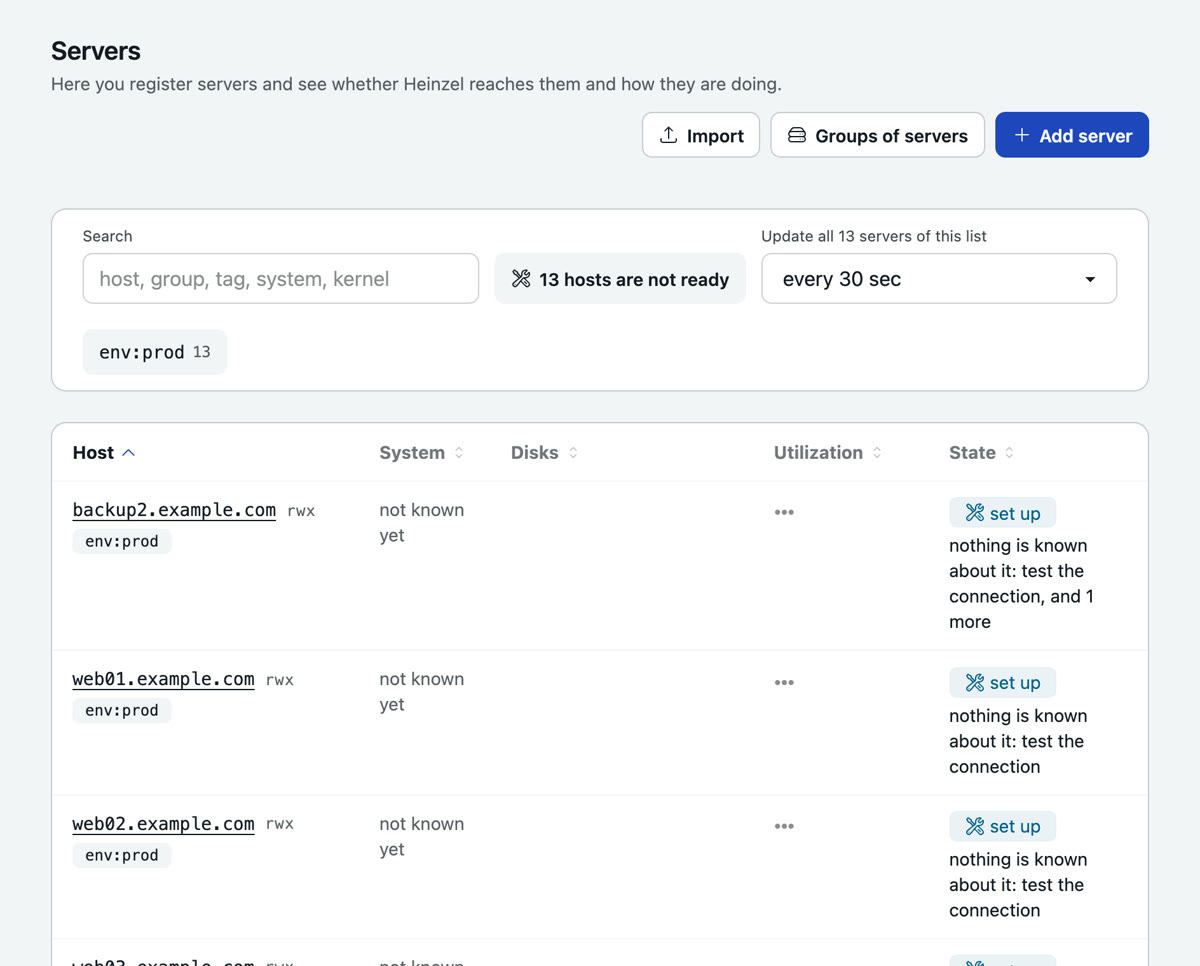The height and width of the screenshot is (966, 1200).
Task: Sort by Host column
Action: coord(104,452)
